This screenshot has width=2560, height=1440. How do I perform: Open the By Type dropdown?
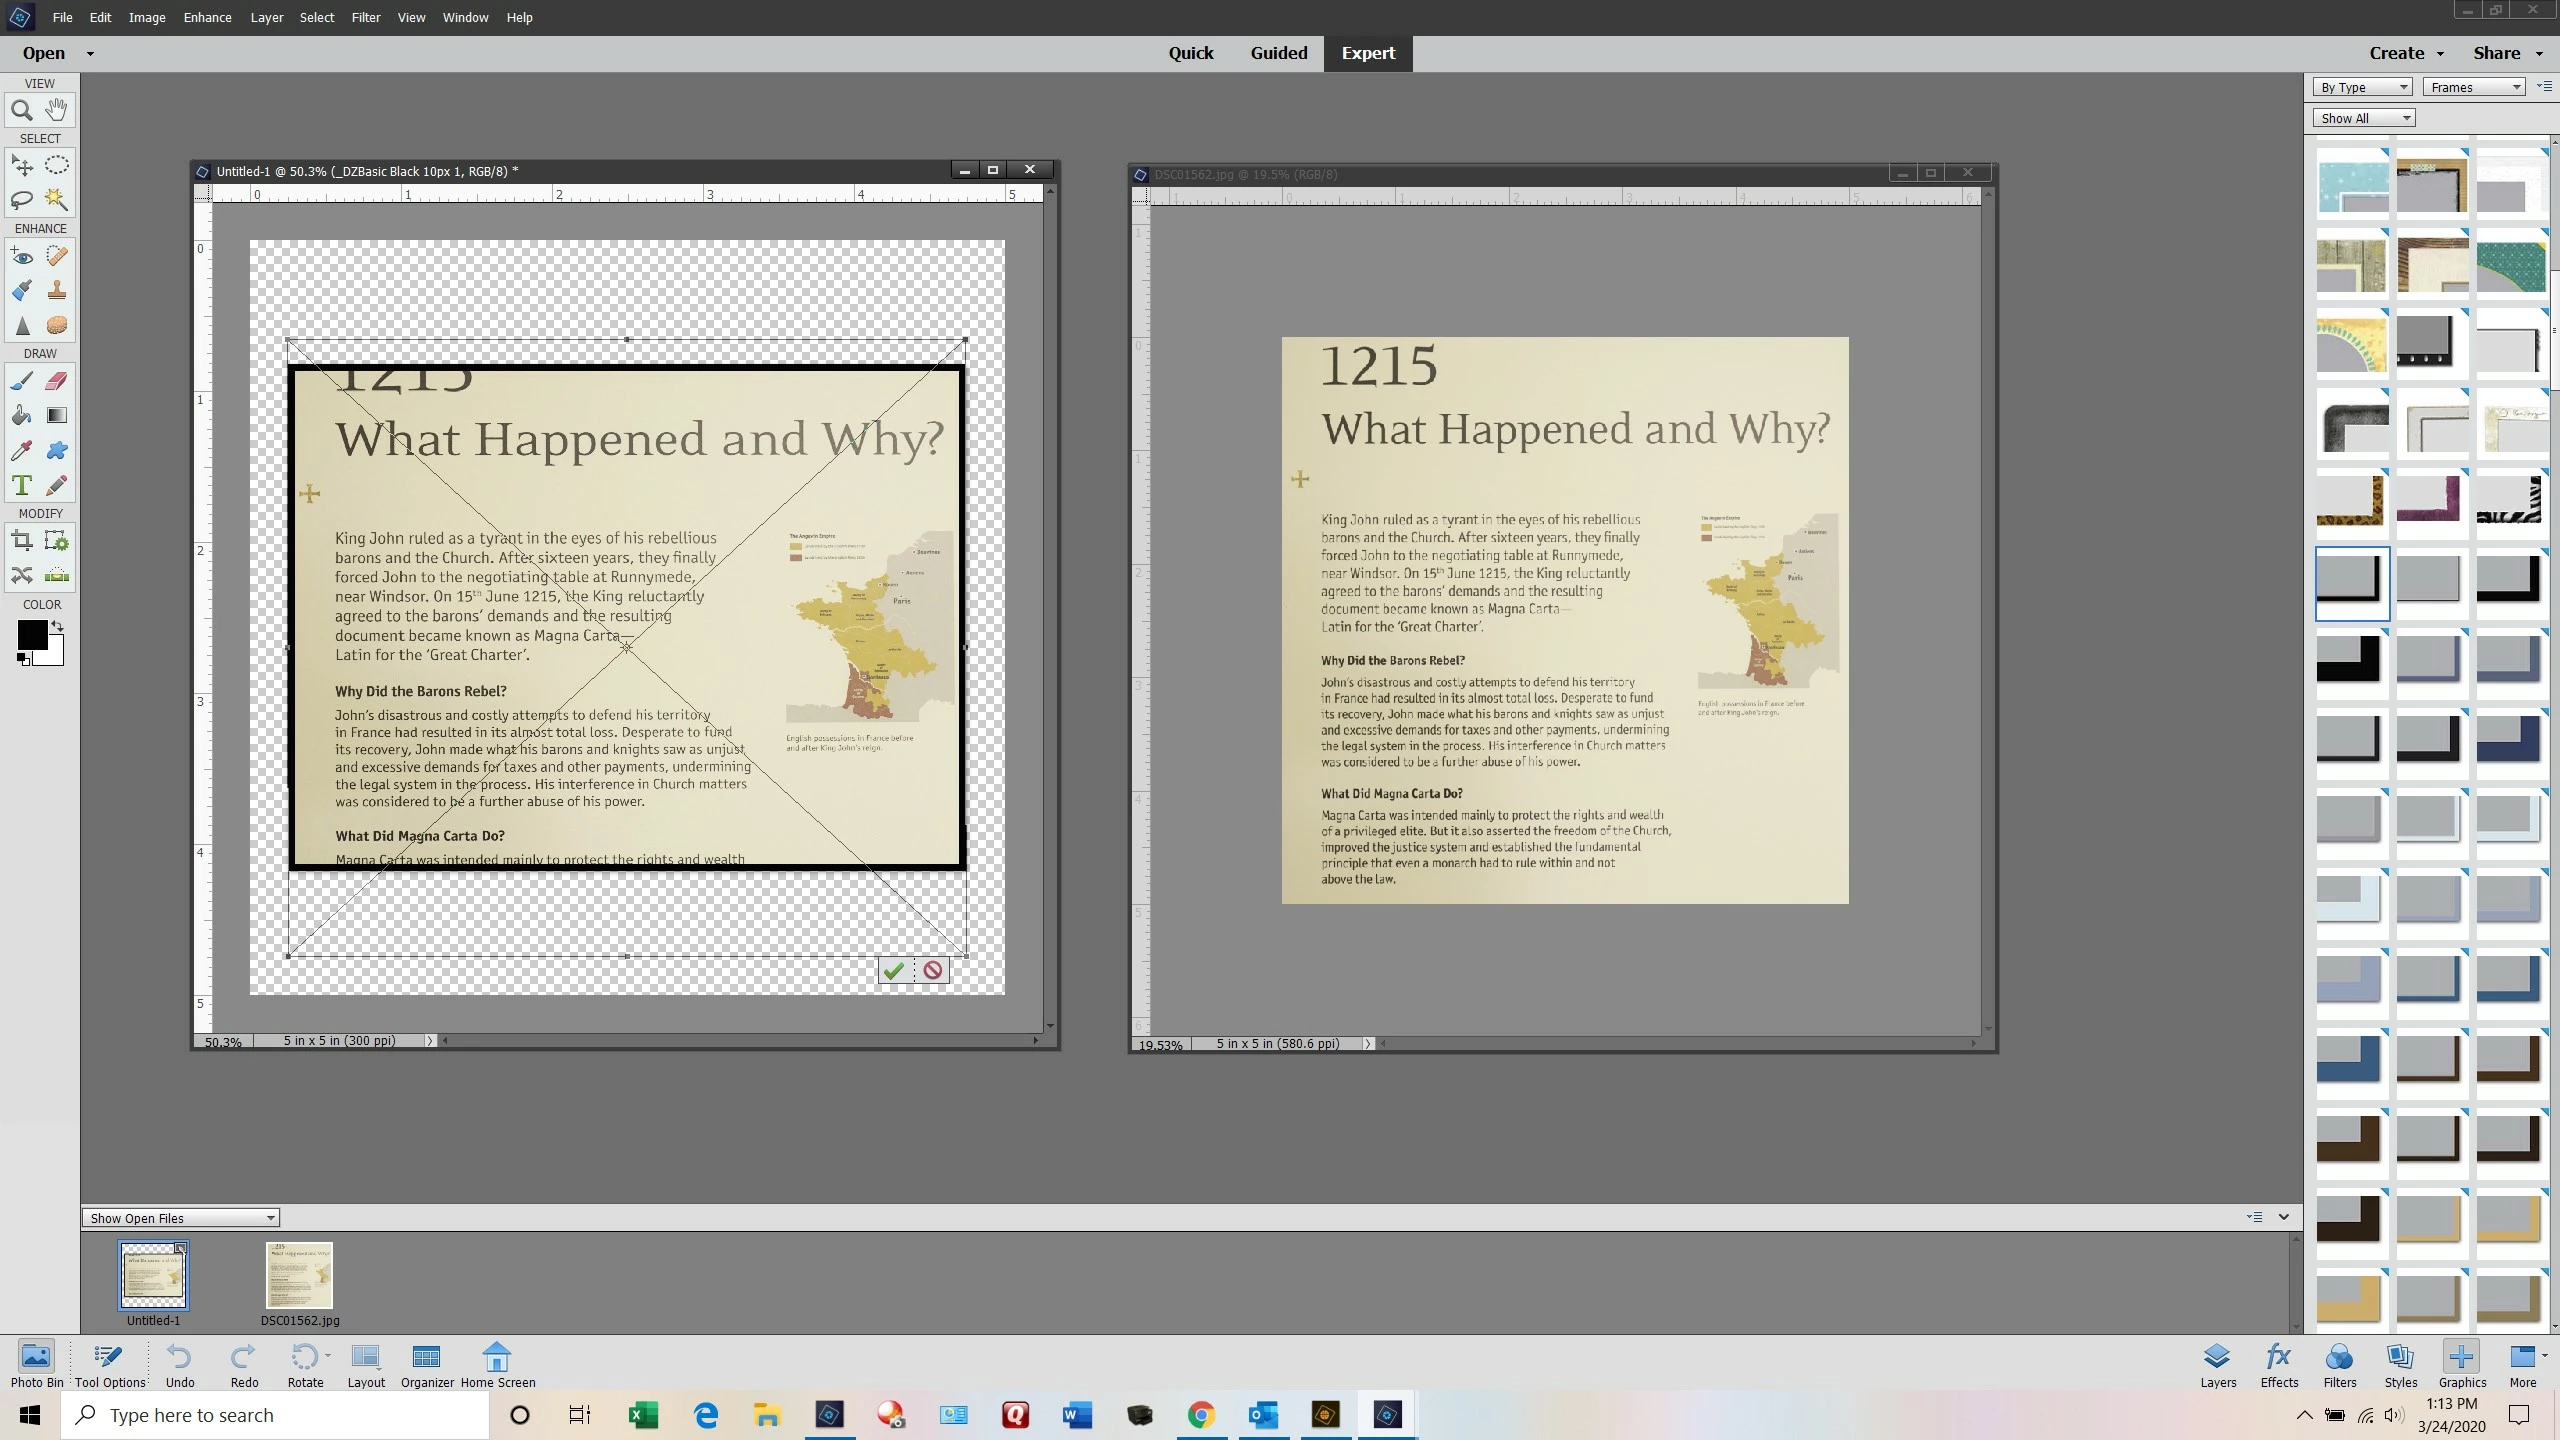2362,87
